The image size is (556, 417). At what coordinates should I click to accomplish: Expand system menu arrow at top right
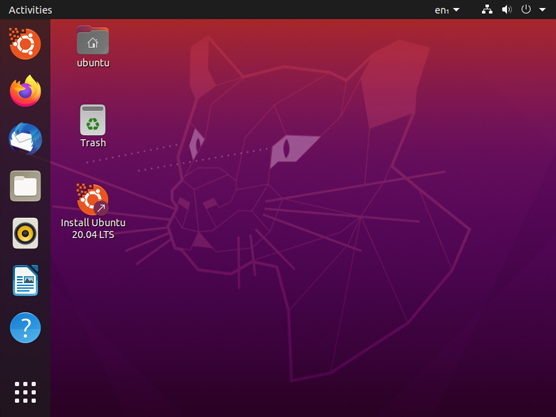[x=543, y=10]
